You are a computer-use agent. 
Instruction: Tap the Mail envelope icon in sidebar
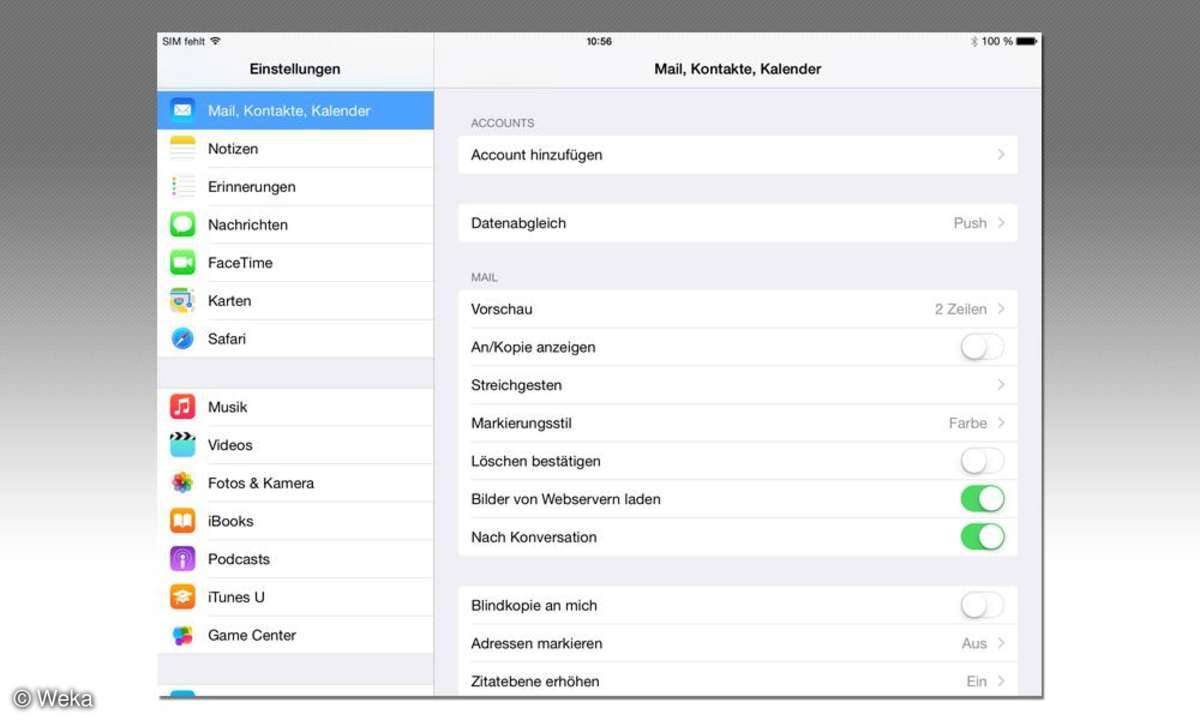pos(182,110)
